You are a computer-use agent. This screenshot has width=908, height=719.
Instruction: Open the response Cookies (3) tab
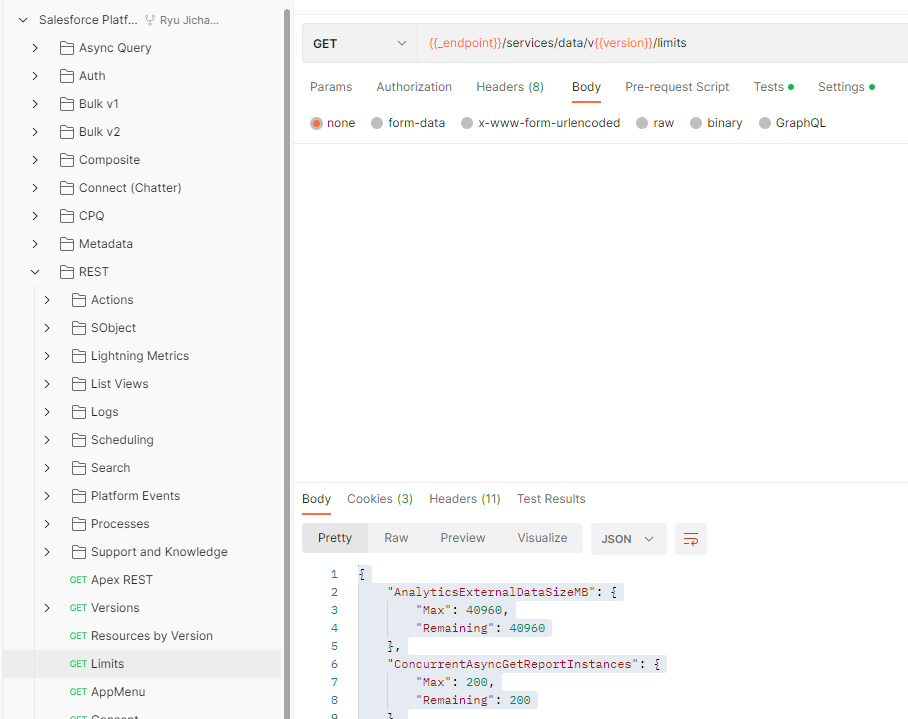(380, 499)
